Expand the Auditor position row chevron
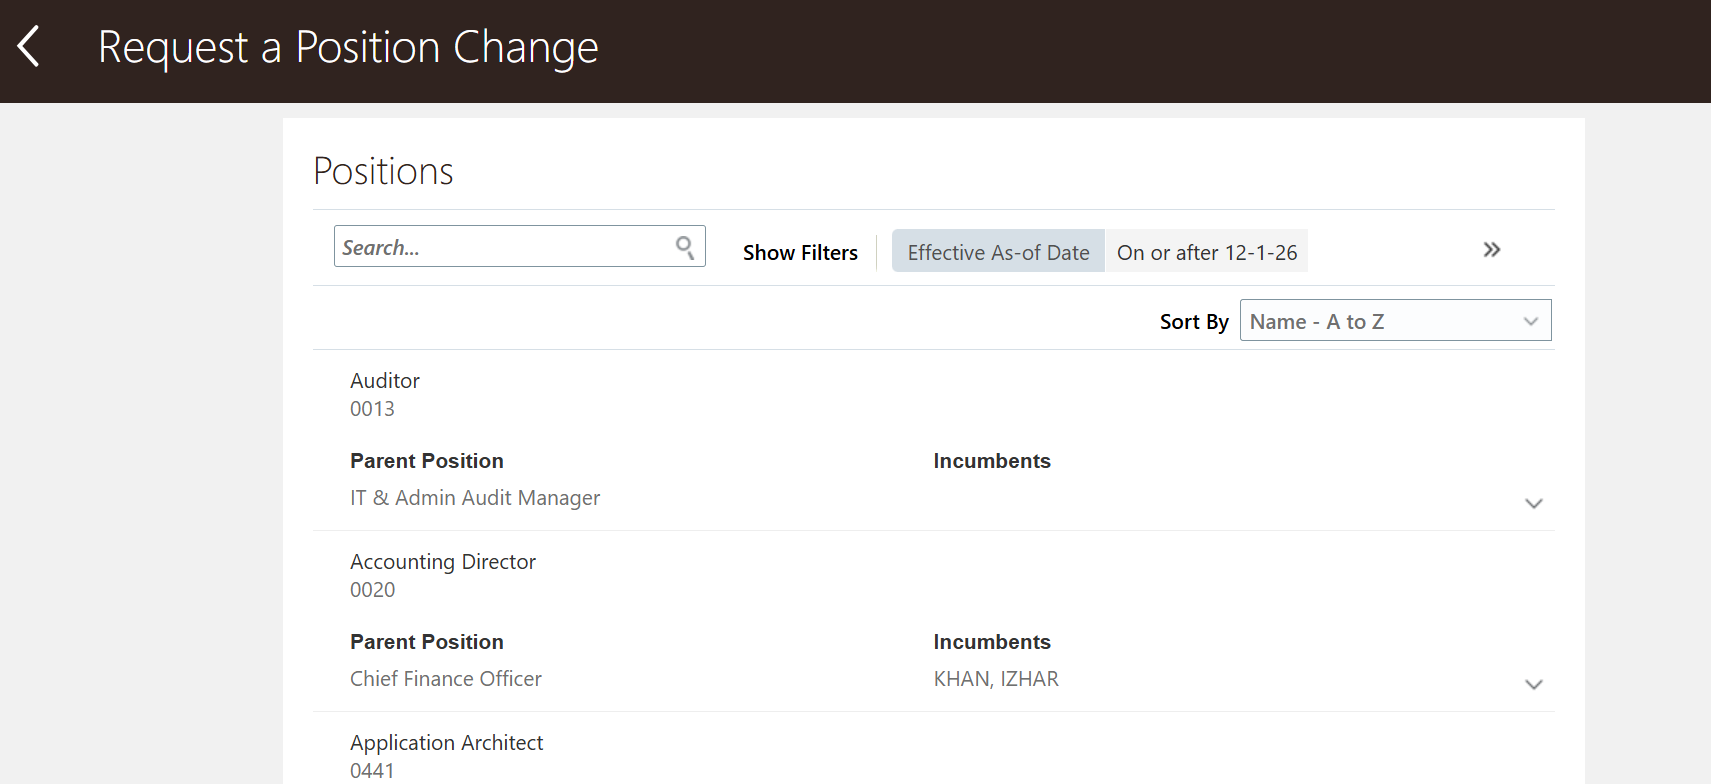Image resolution: width=1711 pixels, height=784 pixels. (x=1534, y=503)
